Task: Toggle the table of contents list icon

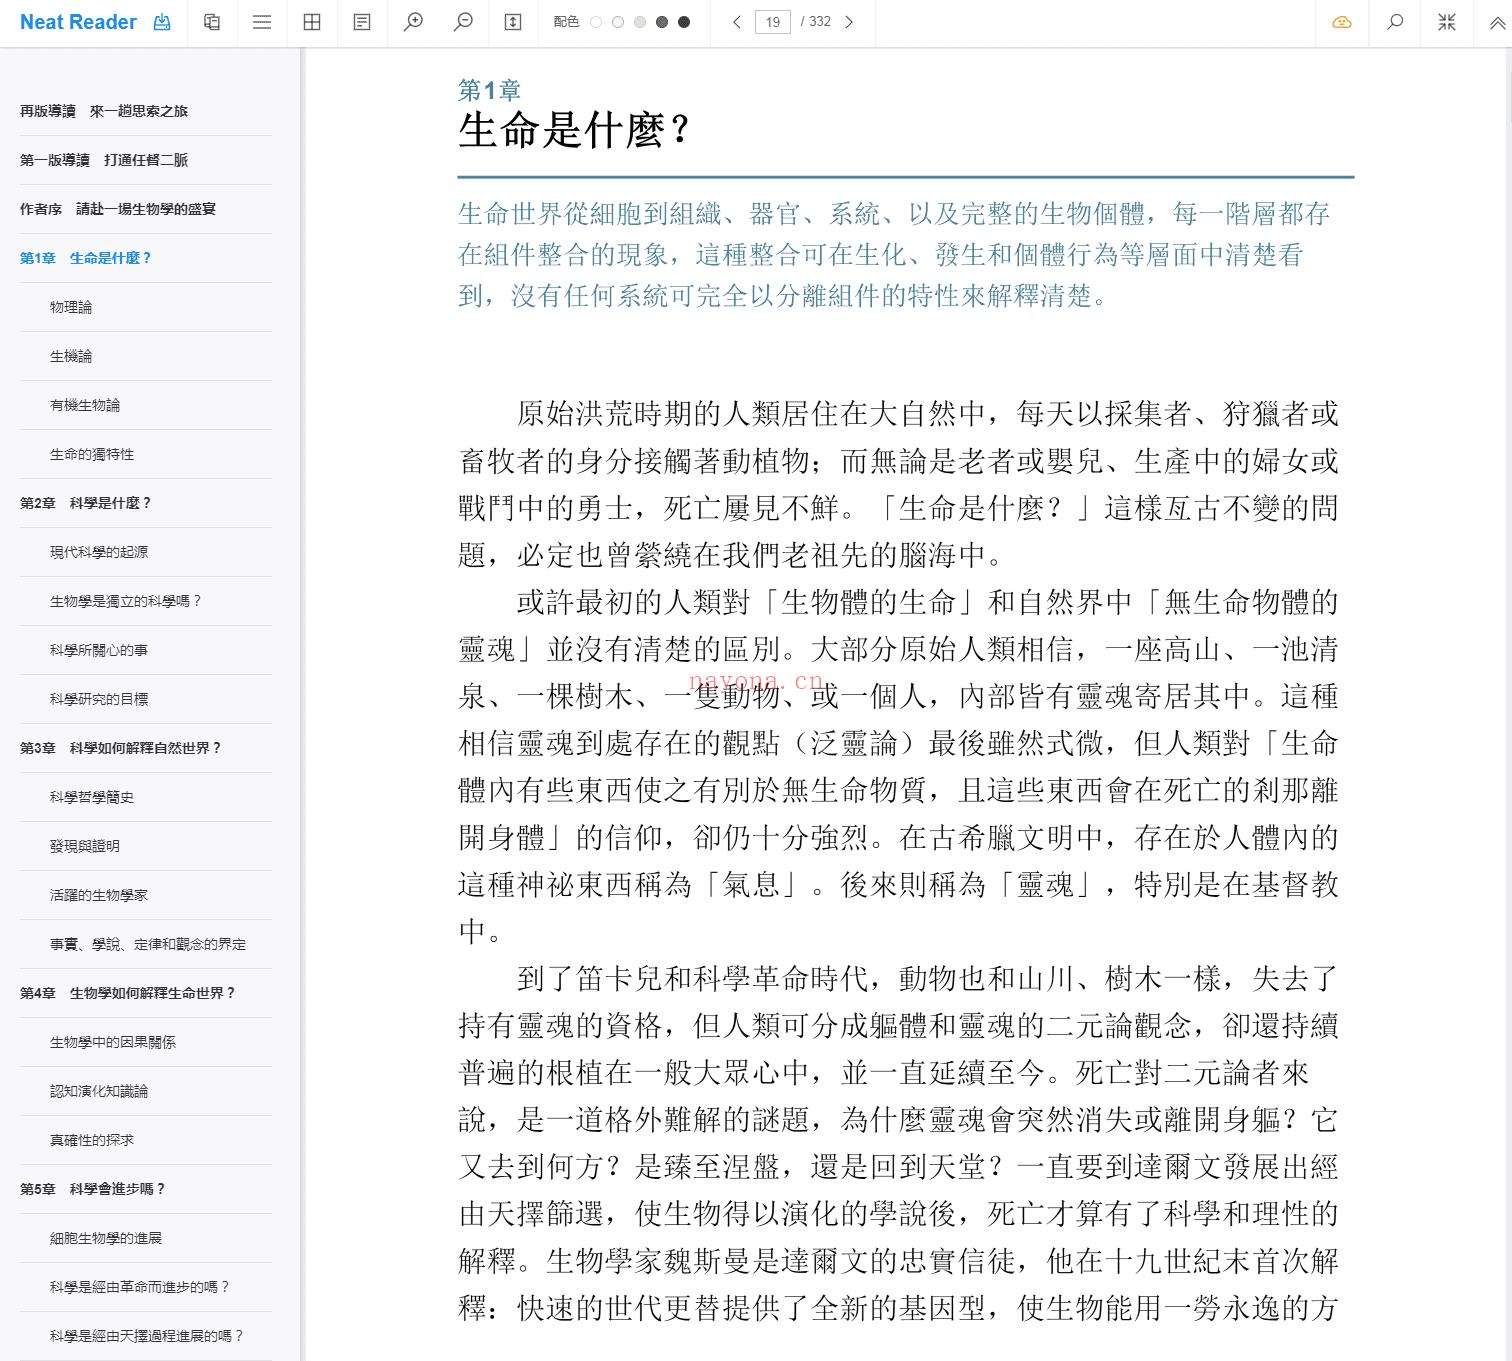Action: point(262,22)
